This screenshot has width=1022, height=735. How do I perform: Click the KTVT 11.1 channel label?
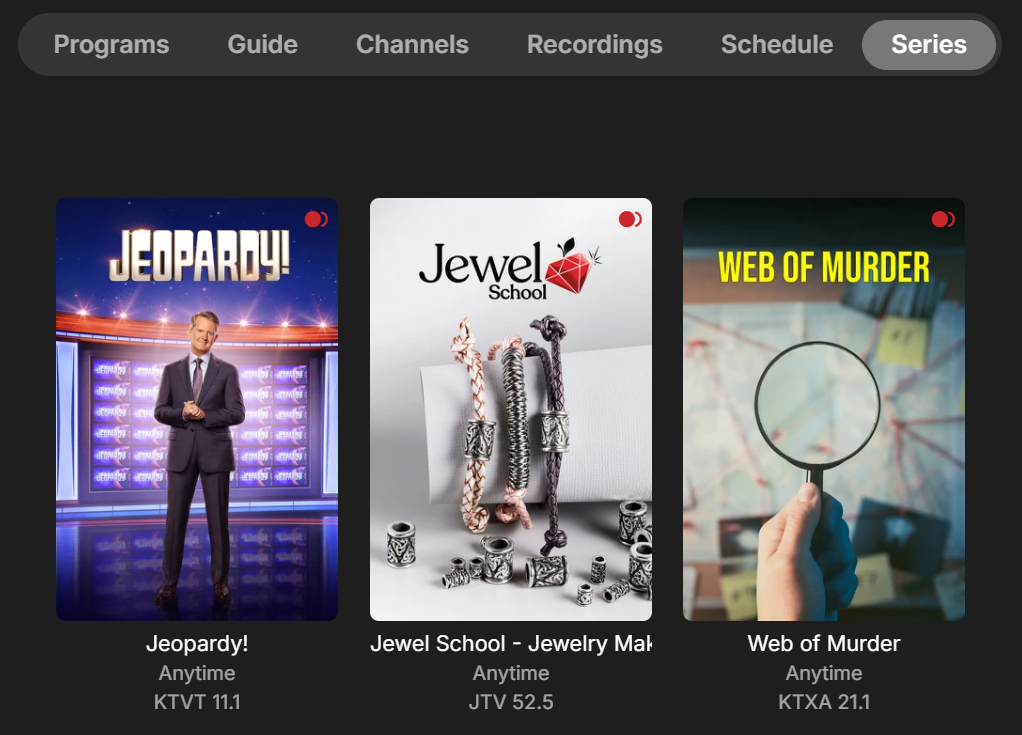pyautogui.click(x=197, y=702)
